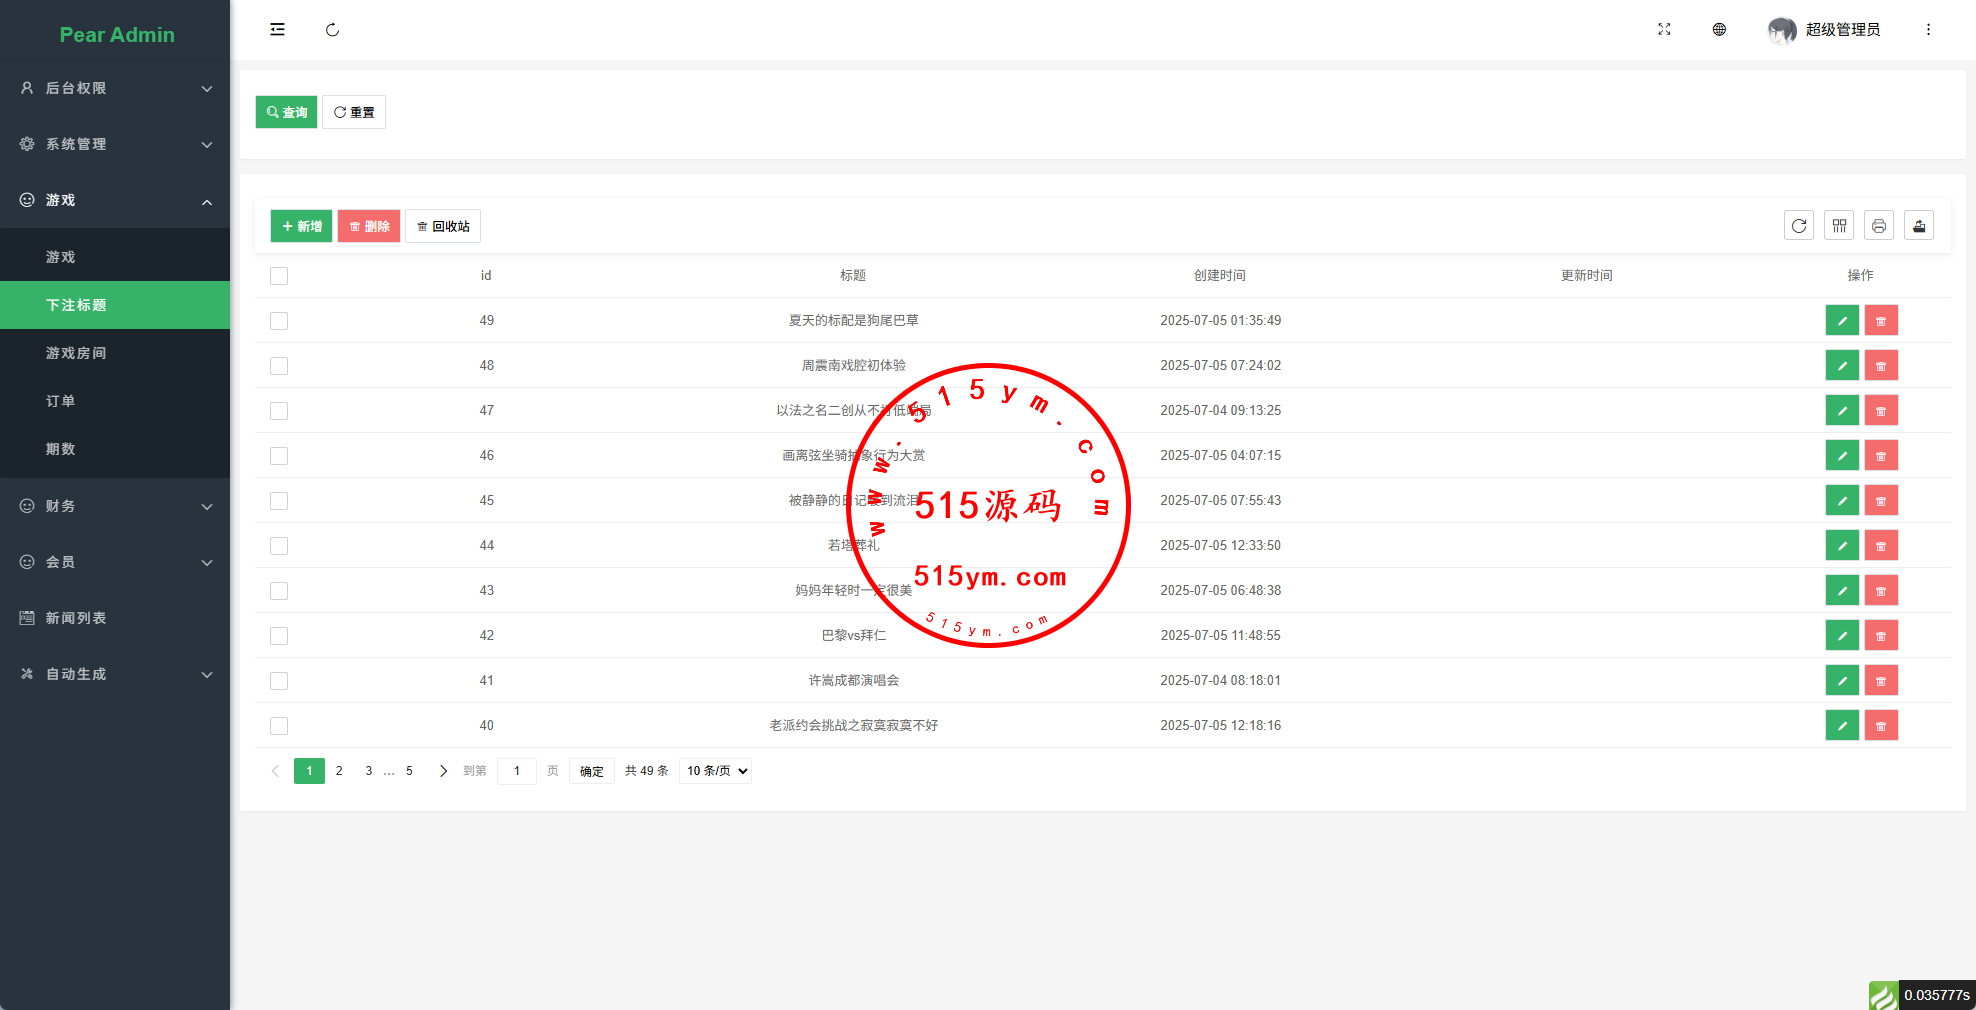
Task: Expand the 系统管理 sidebar menu
Action: 115,144
